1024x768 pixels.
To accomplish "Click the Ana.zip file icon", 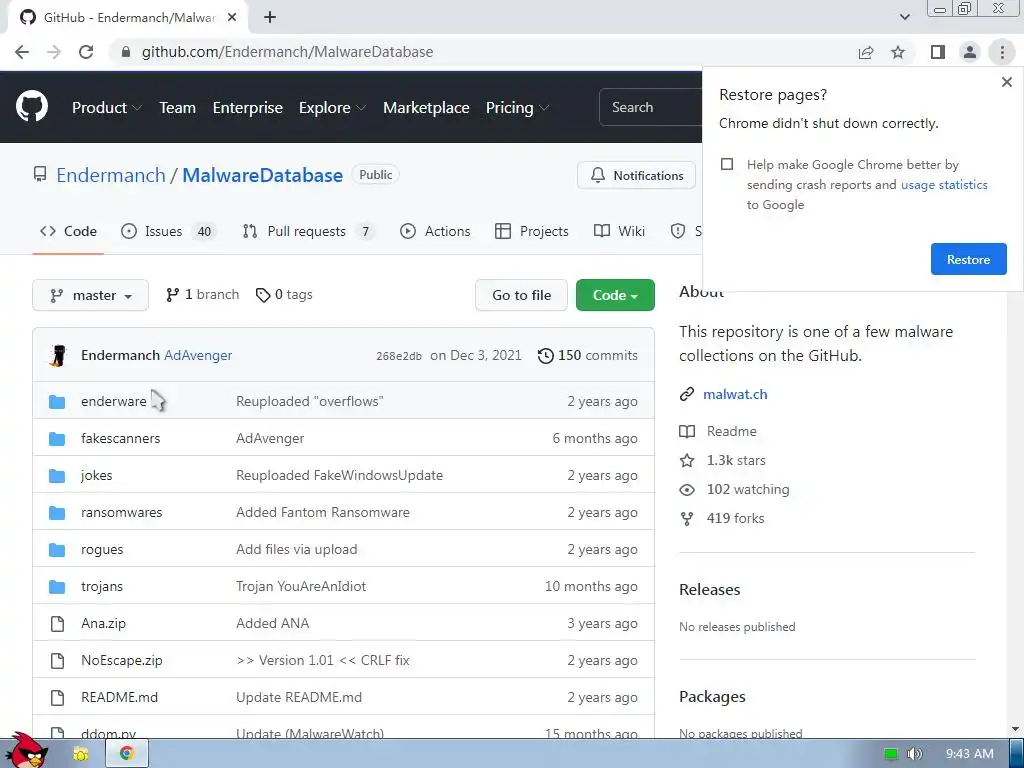I will [57, 624].
